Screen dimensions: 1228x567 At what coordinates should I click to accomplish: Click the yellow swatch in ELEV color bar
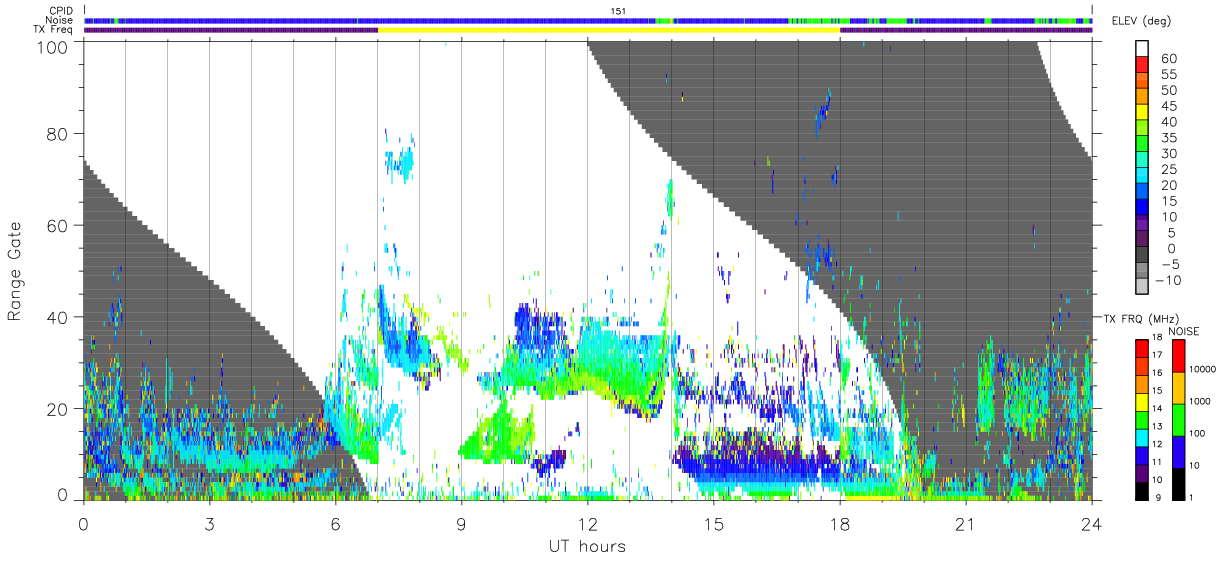[1142, 112]
